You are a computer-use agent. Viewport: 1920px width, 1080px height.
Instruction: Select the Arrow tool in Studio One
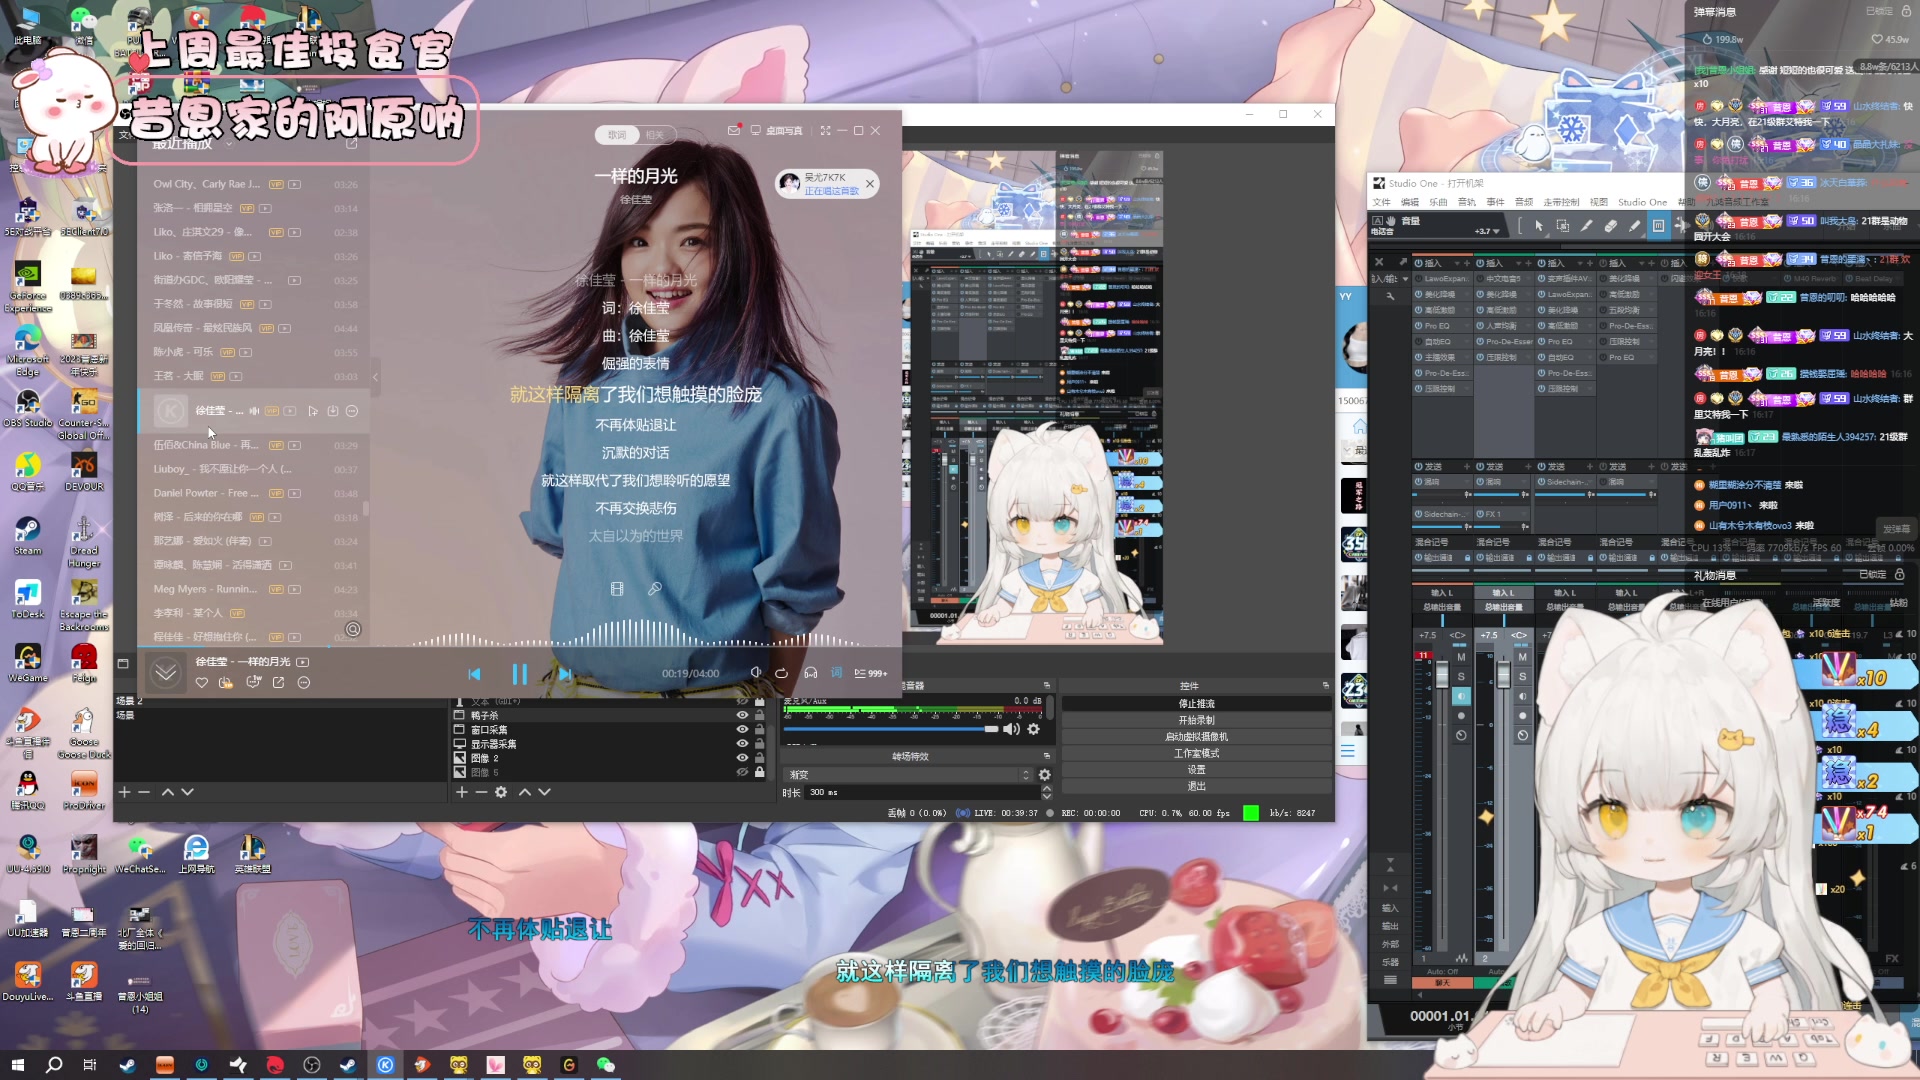(x=1538, y=226)
